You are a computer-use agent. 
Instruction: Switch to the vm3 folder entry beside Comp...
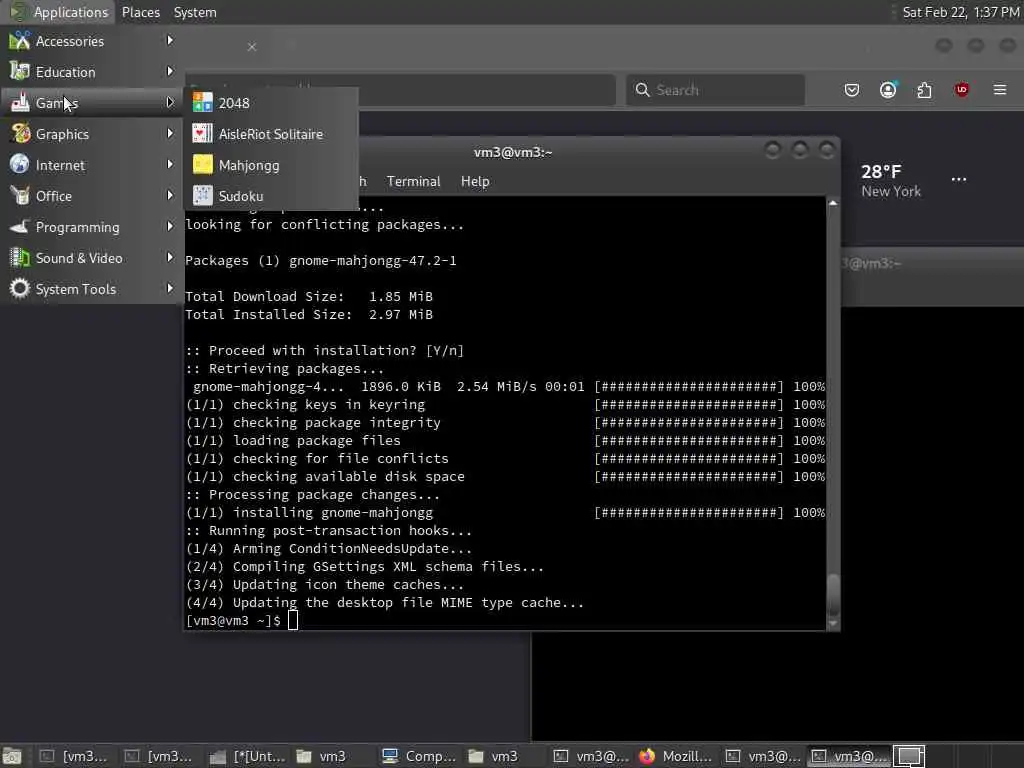coord(504,756)
